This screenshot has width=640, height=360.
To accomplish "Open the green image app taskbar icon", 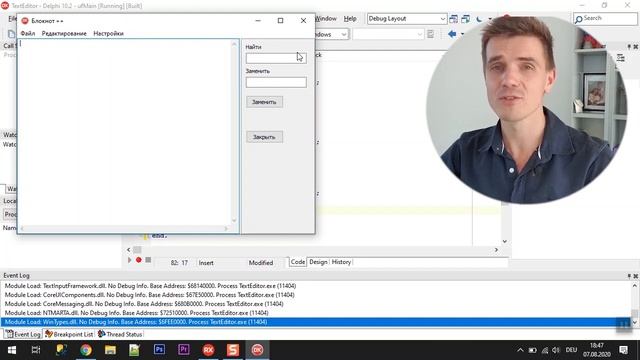I will 134,350.
